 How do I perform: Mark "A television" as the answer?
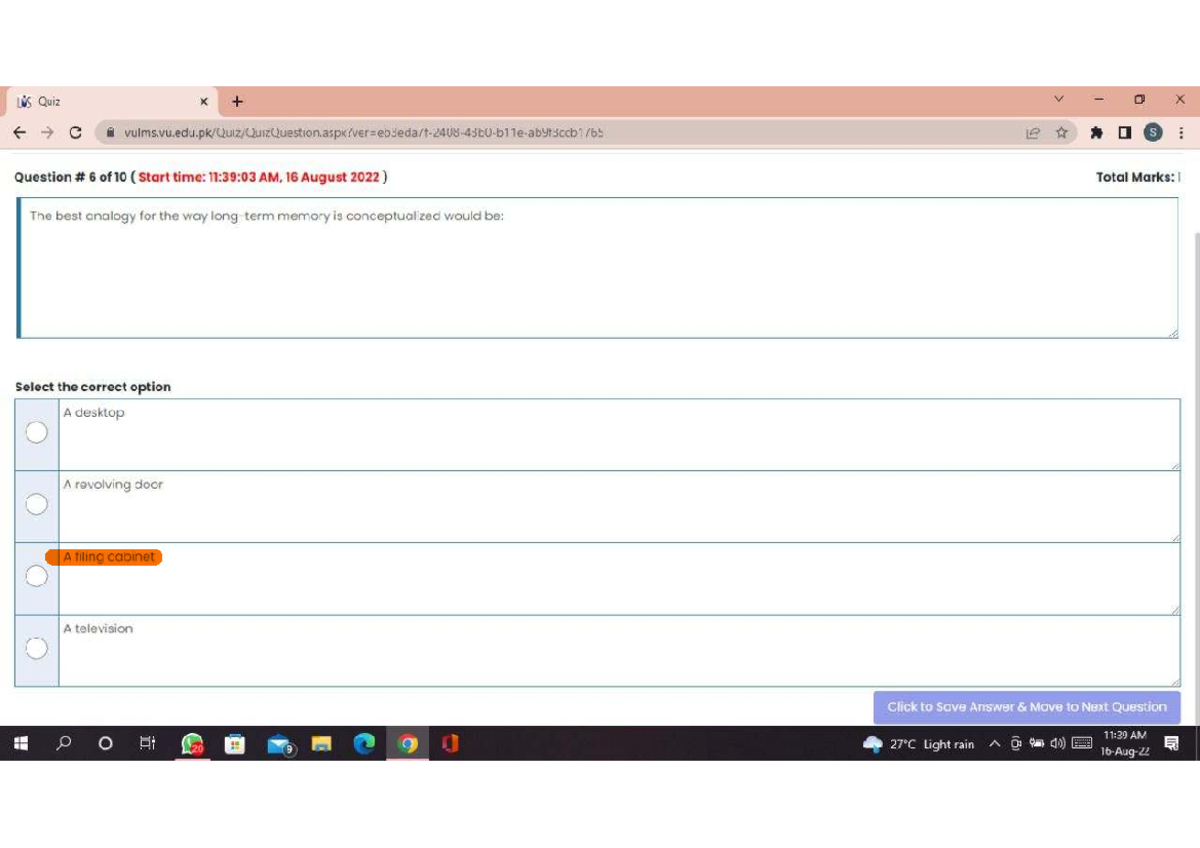tap(36, 648)
